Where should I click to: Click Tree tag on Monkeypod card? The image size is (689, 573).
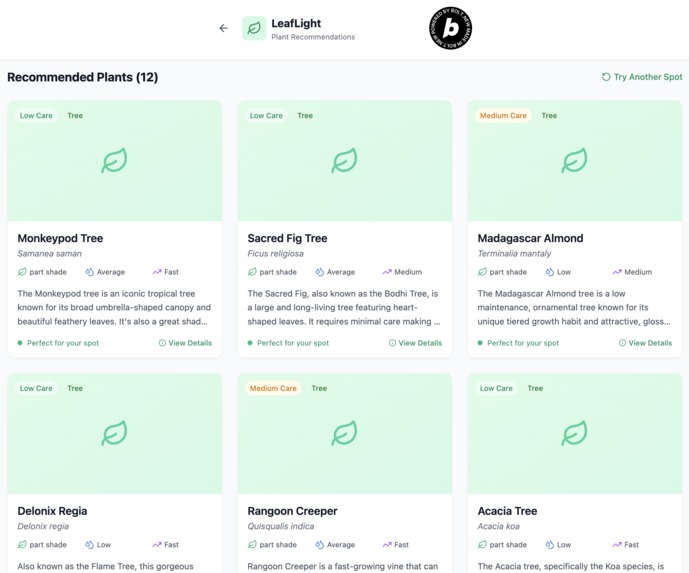75,116
